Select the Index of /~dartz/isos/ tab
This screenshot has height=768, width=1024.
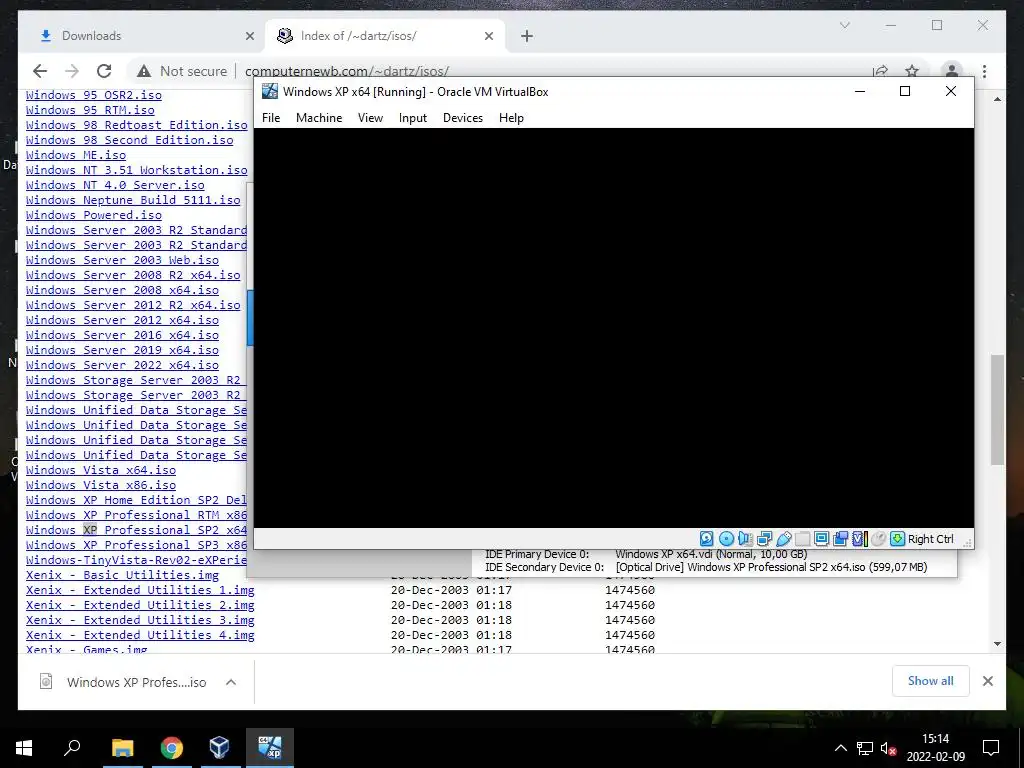coord(385,36)
